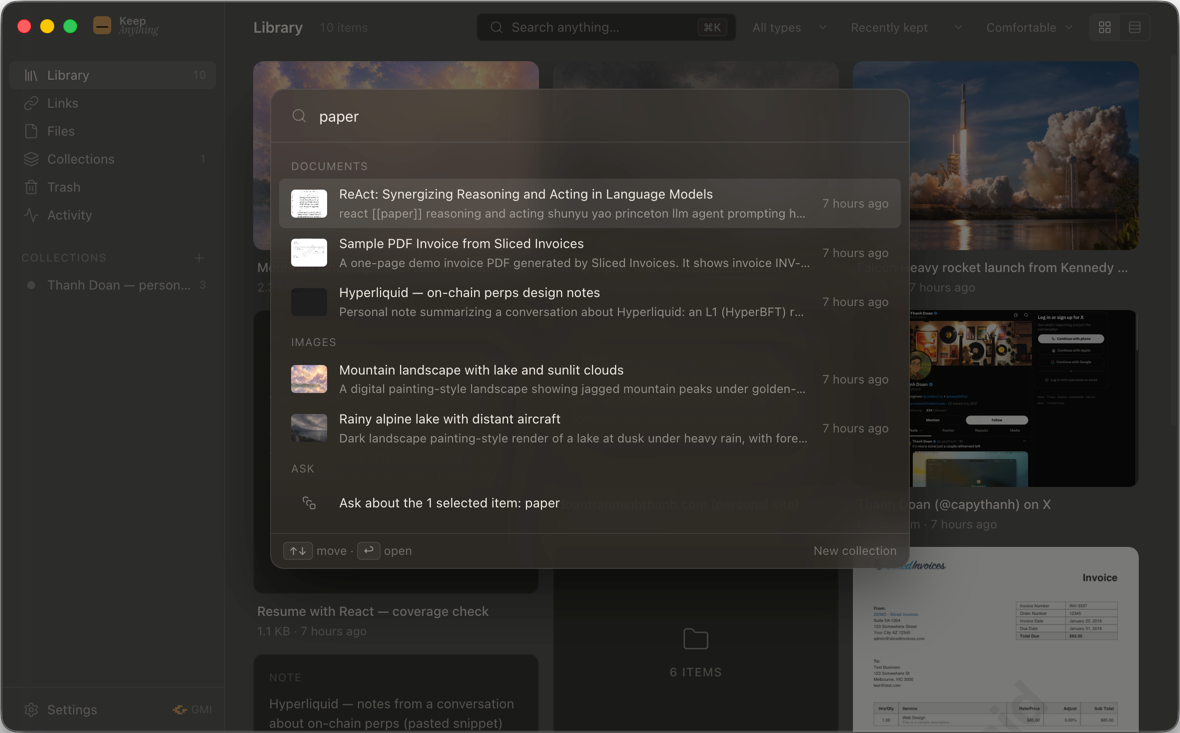Click the Library page heading

pyautogui.click(x=278, y=27)
